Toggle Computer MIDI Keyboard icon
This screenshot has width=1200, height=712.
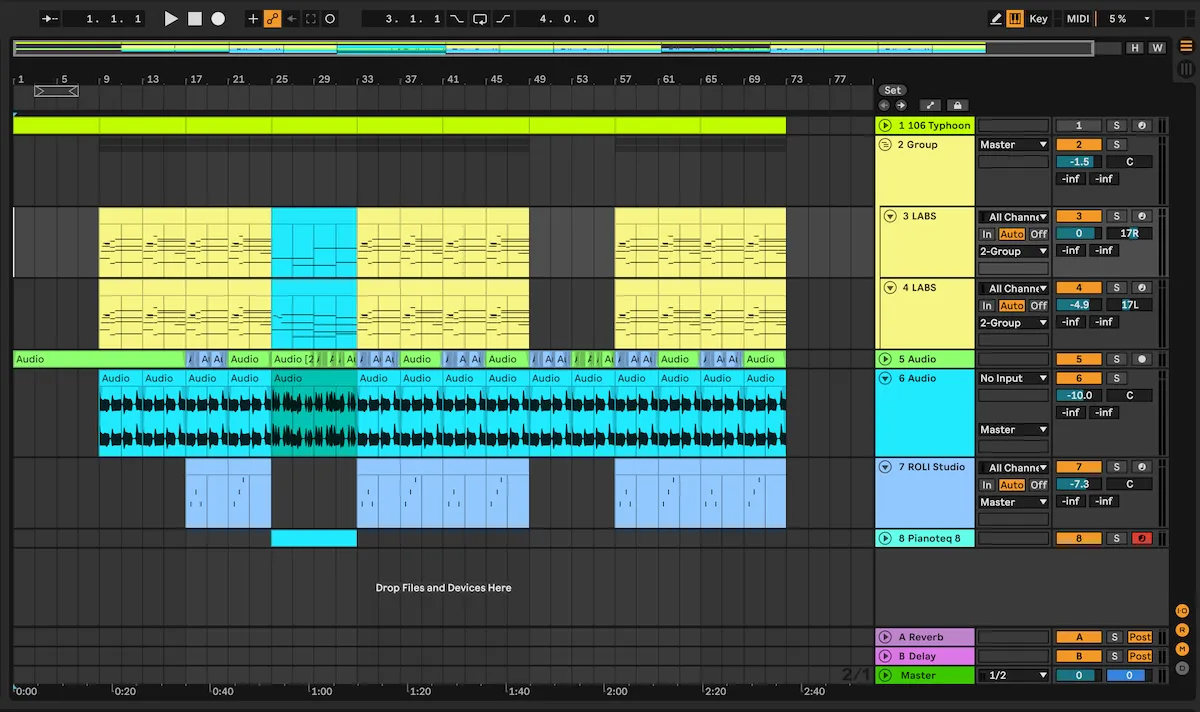1015,18
